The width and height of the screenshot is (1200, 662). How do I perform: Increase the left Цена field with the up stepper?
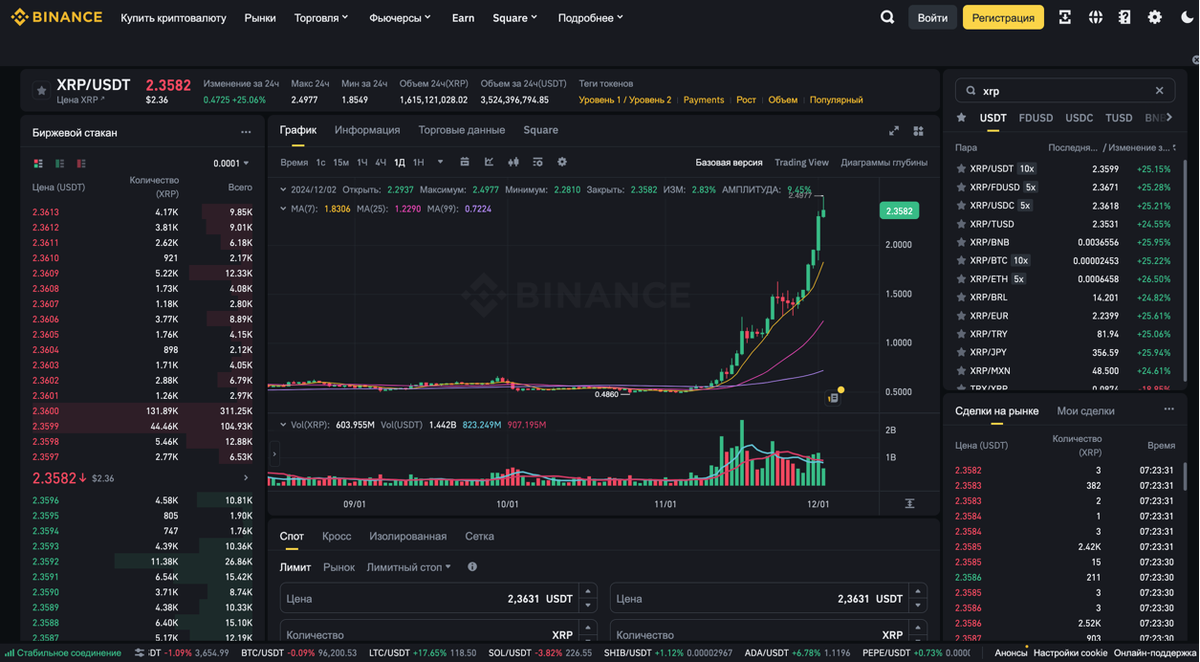tap(588, 592)
